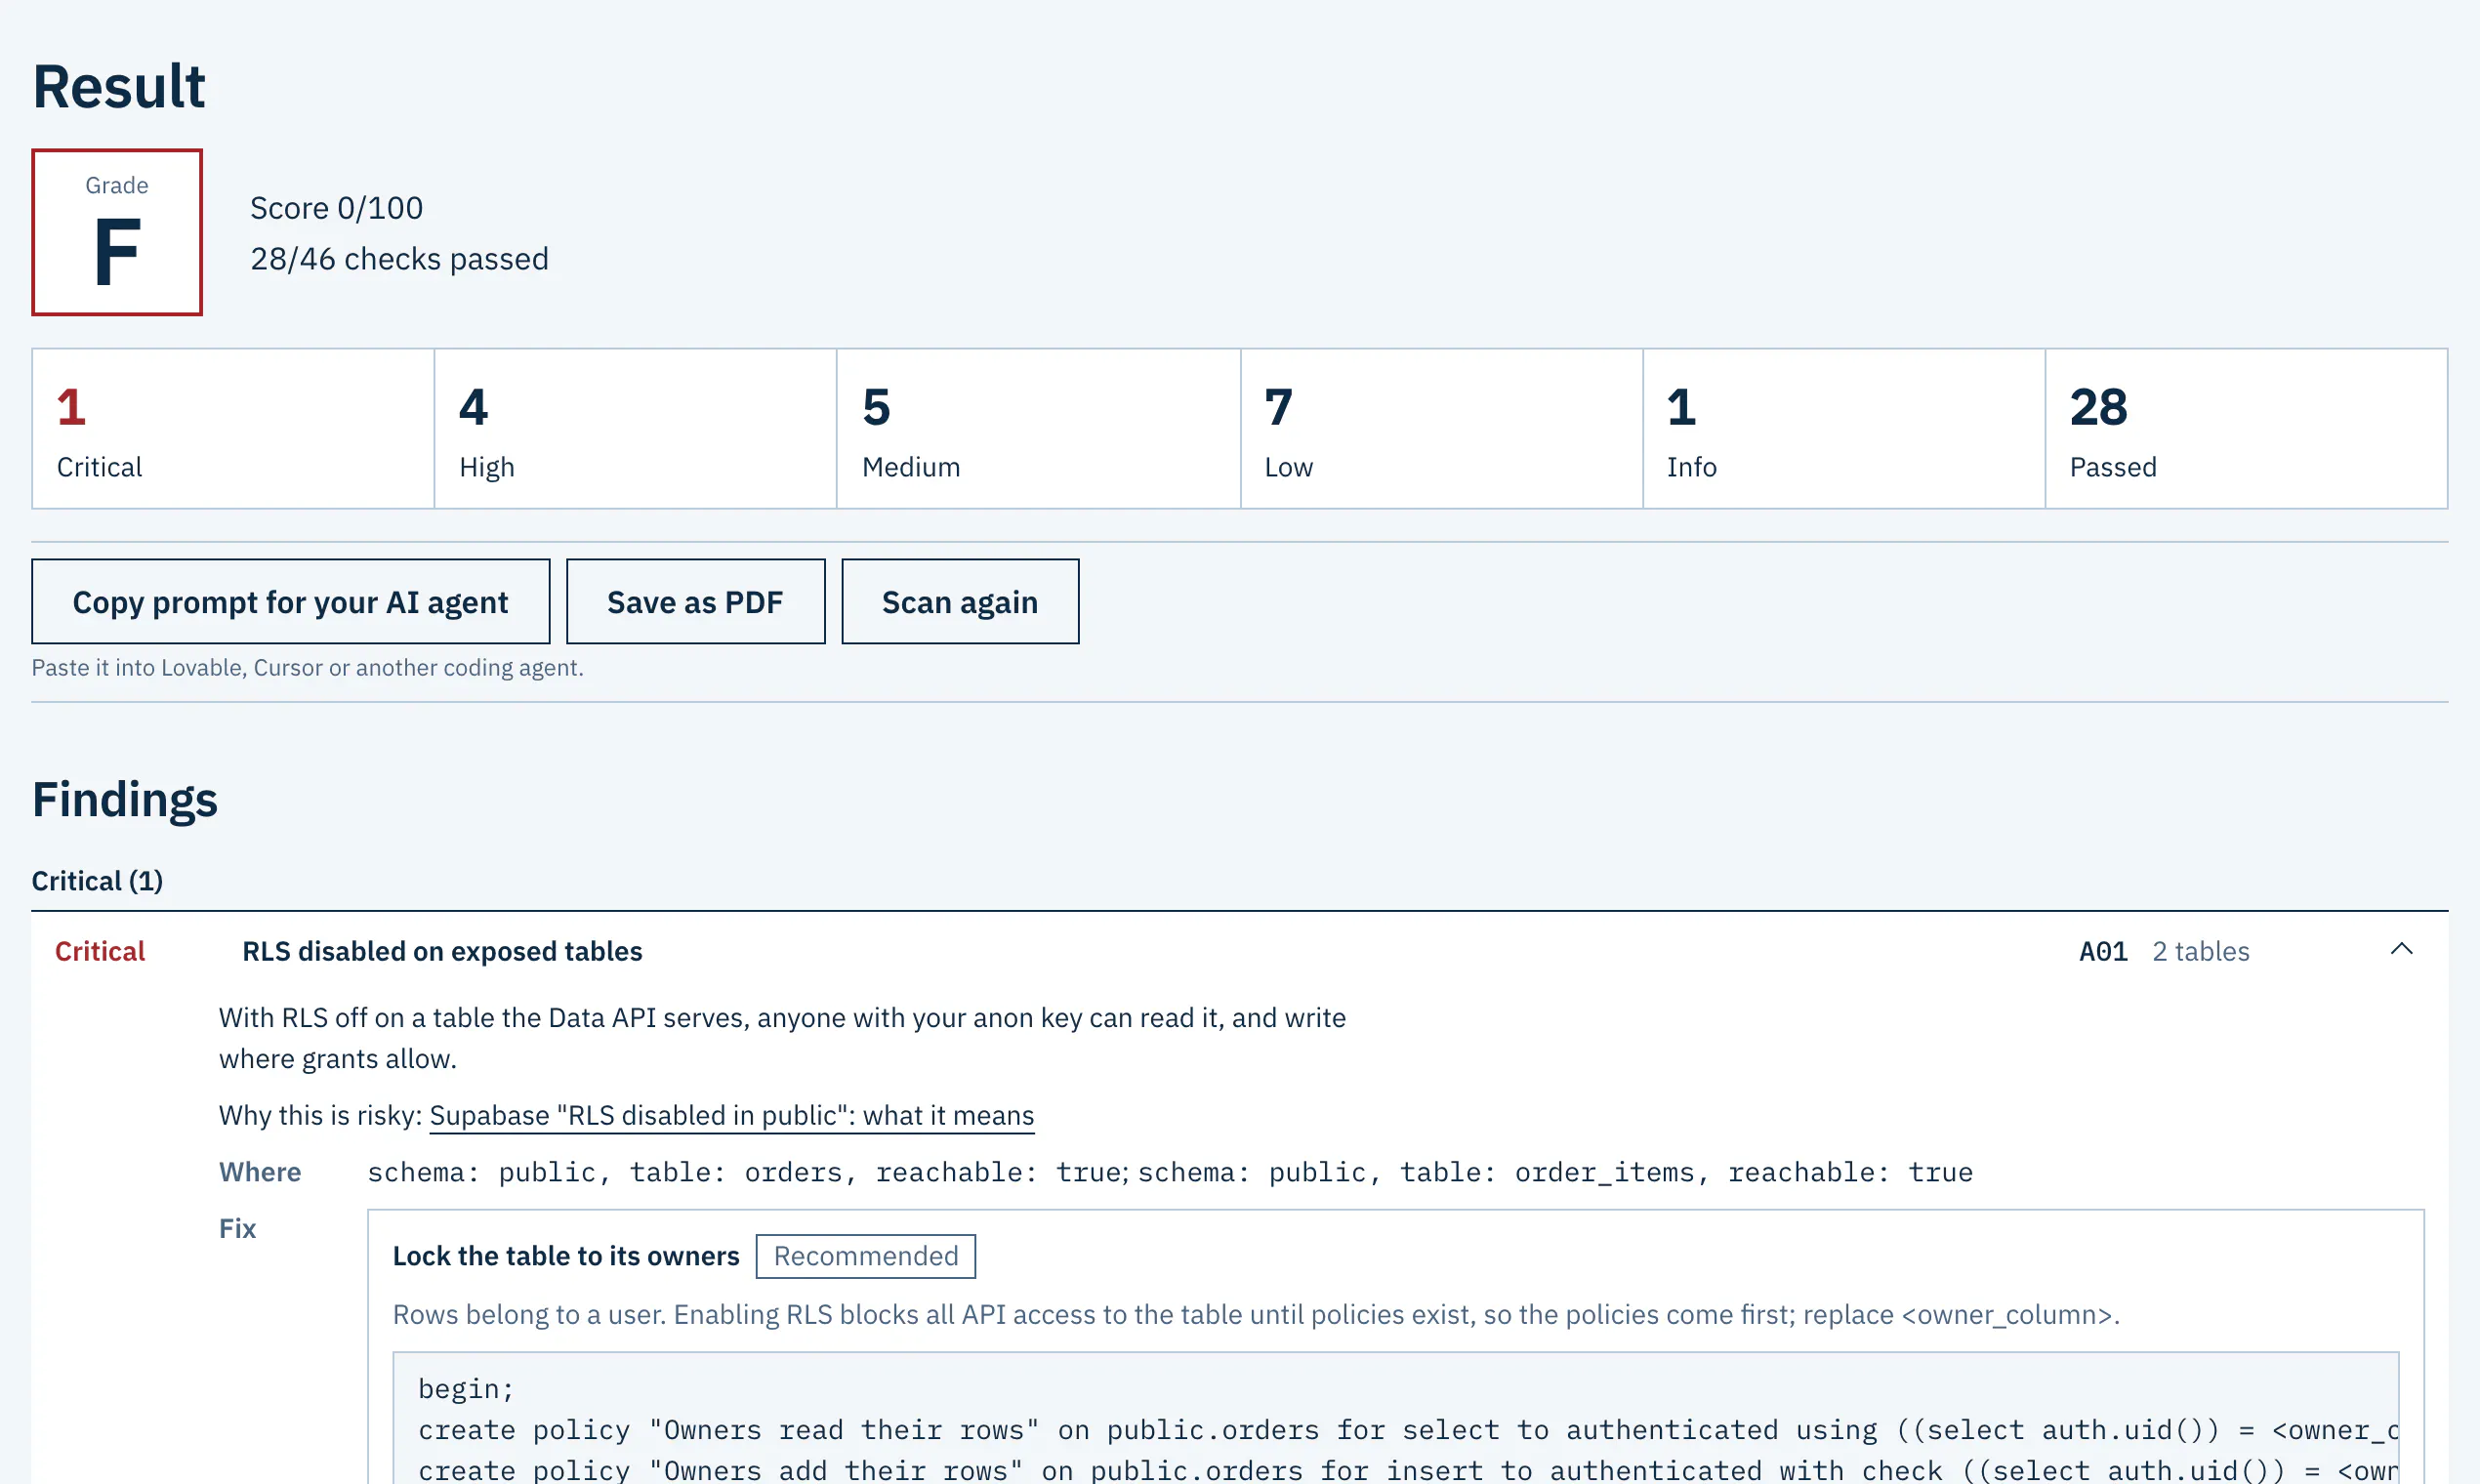Collapse the RLS disabled finding chevron
The width and height of the screenshot is (2480, 1484).
2401,950
